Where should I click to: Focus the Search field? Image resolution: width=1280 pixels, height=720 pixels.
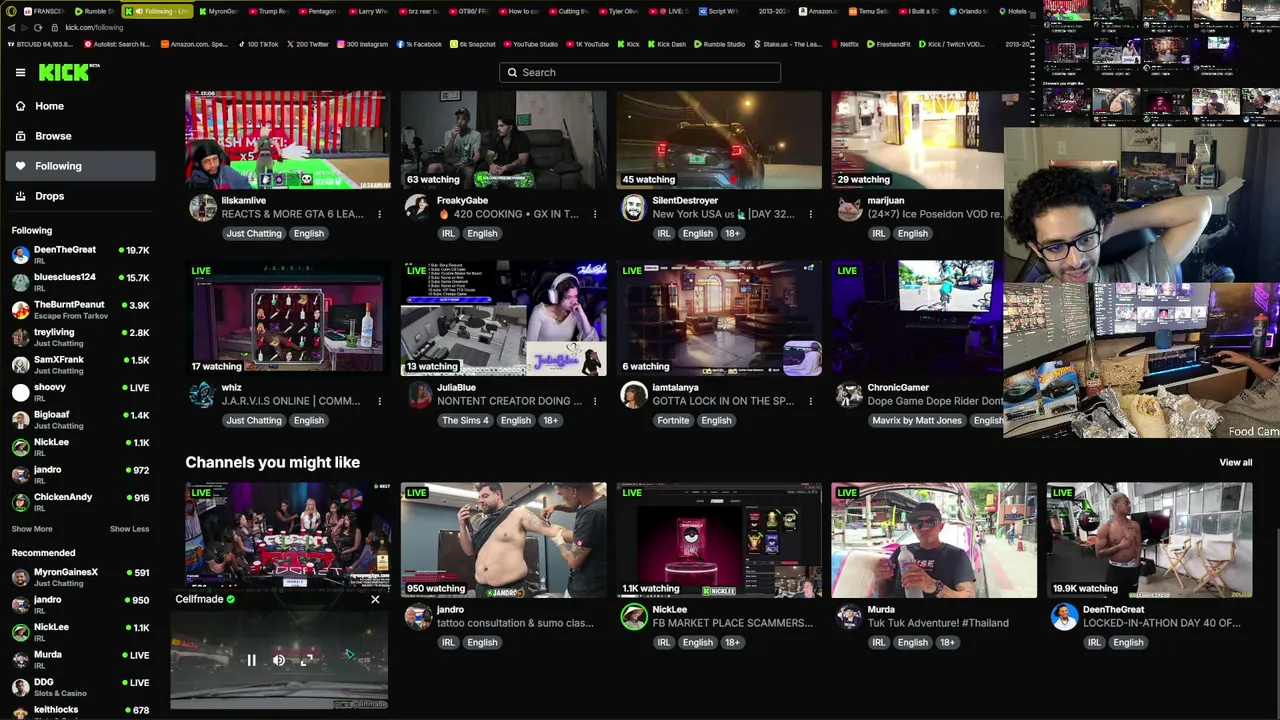(x=640, y=72)
